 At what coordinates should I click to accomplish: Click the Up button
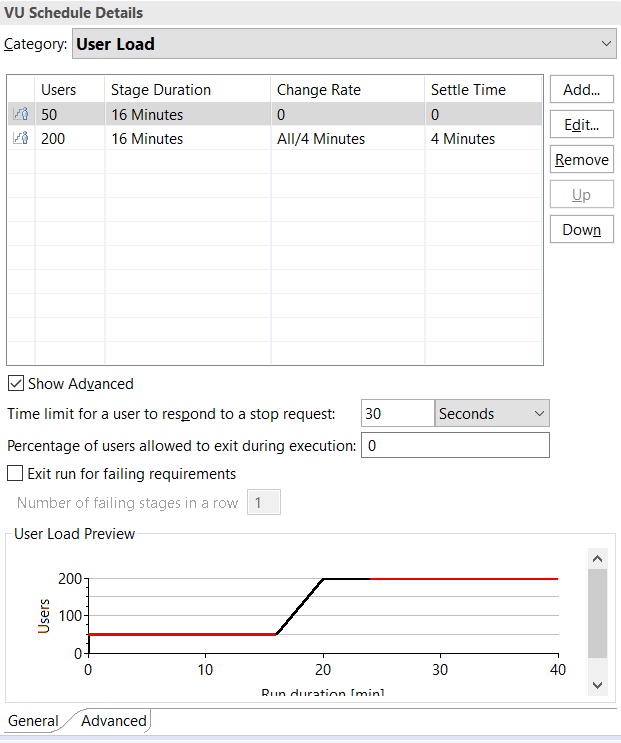(x=581, y=195)
